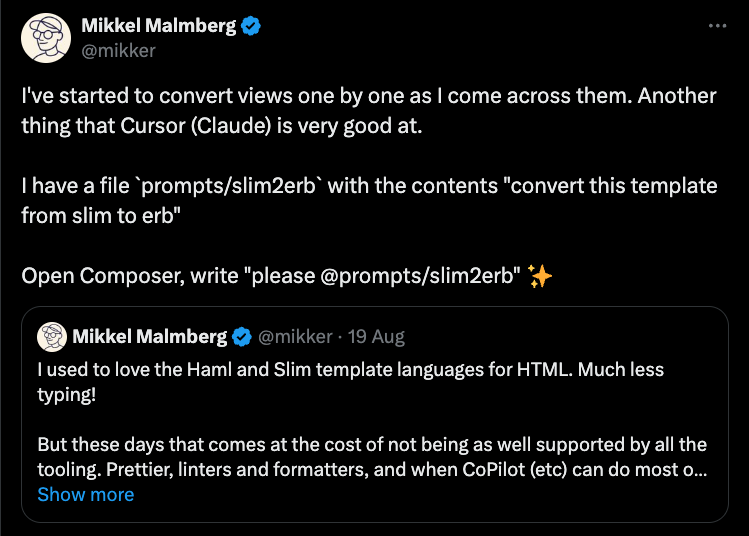Click the @mikker handle in the quoted tweet
This screenshot has height=536, width=749.
click(x=295, y=335)
